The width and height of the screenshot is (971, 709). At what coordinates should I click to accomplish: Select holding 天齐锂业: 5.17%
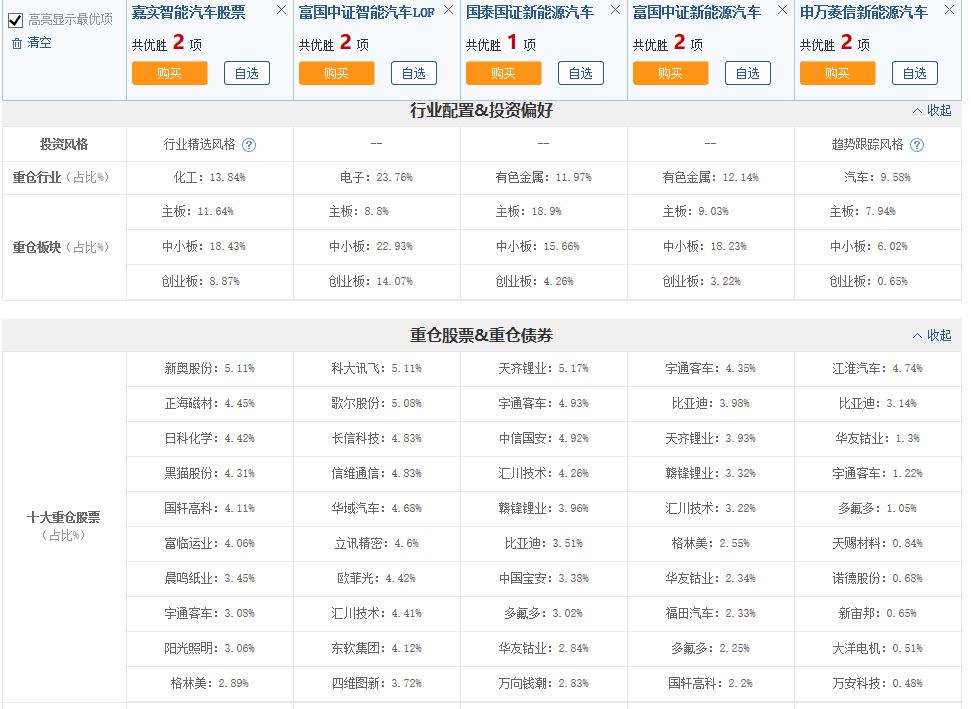pyautogui.click(x=544, y=369)
